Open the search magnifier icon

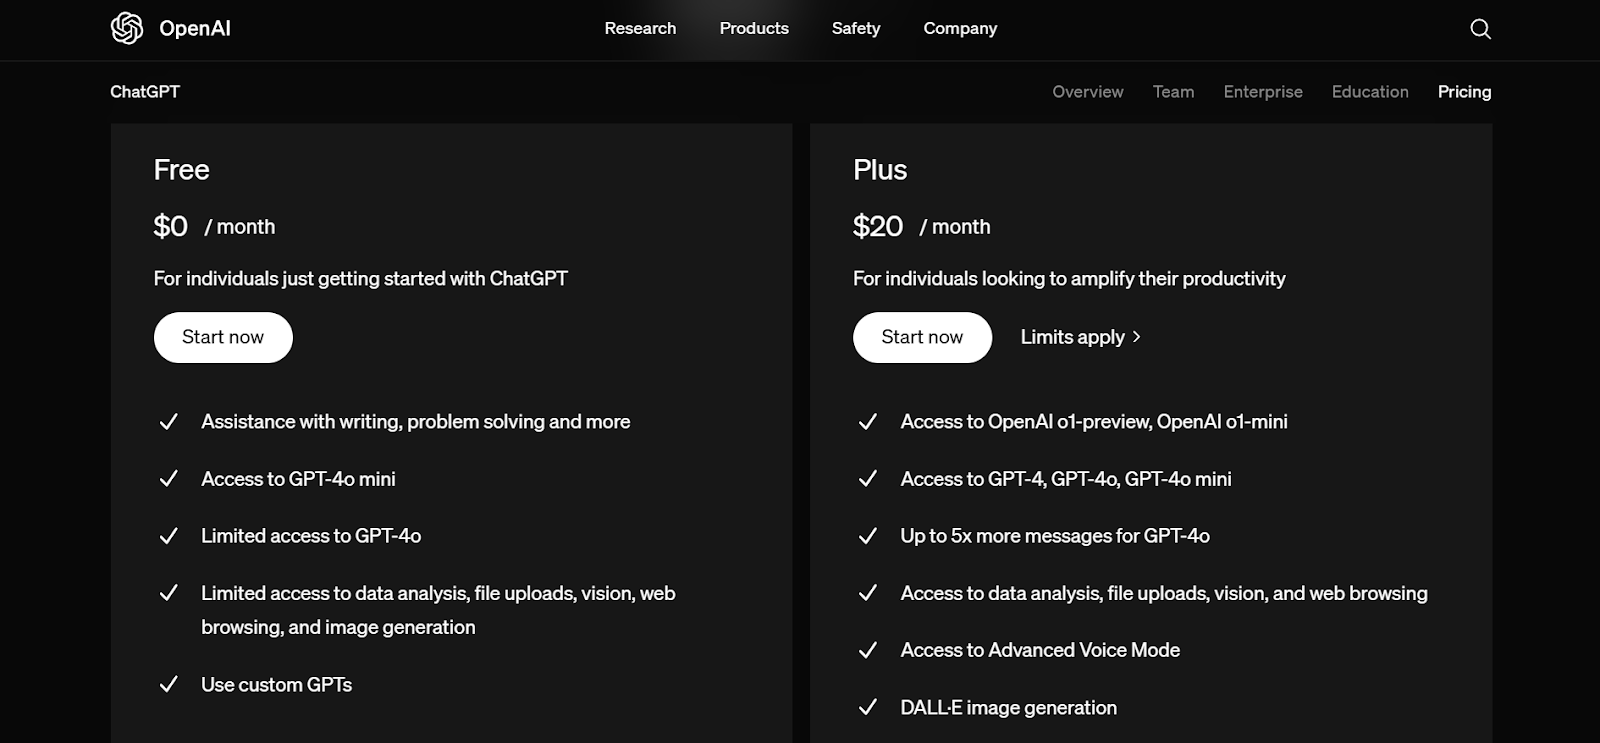(x=1480, y=29)
